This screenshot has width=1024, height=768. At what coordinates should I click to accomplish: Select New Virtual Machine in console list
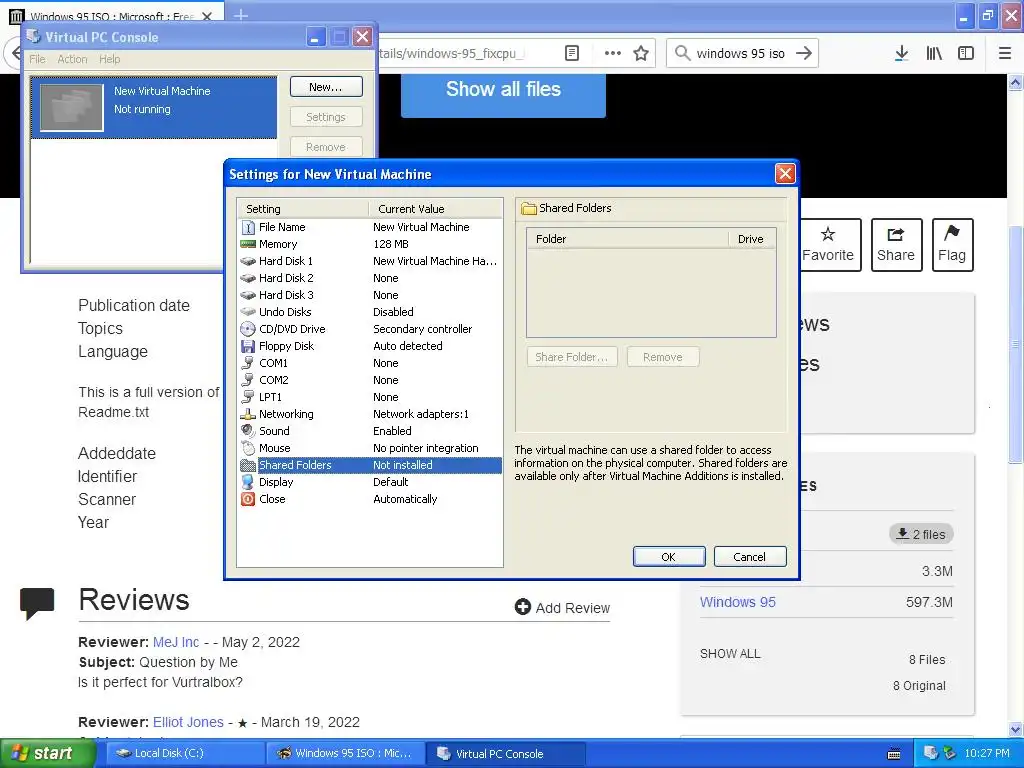point(154,106)
